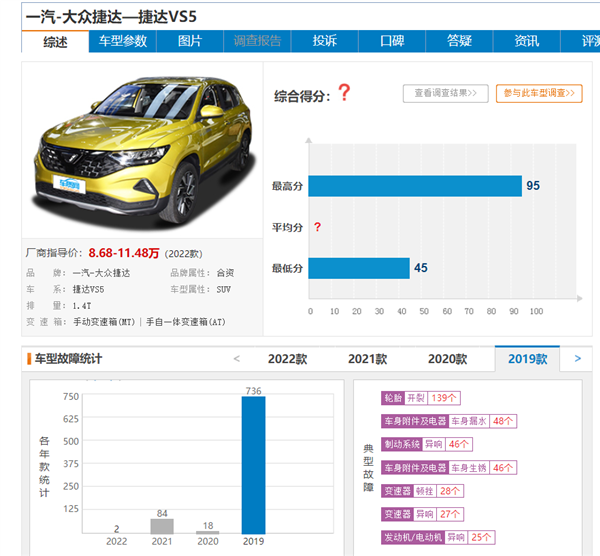Click the 2020 bar labeled 18
The width and height of the screenshot is (600, 556).
[208, 532]
